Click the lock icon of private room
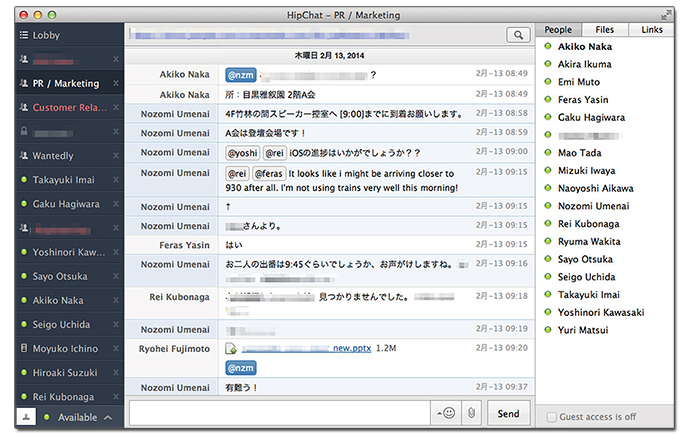This screenshot has width=690, height=435. (x=24, y=131)
